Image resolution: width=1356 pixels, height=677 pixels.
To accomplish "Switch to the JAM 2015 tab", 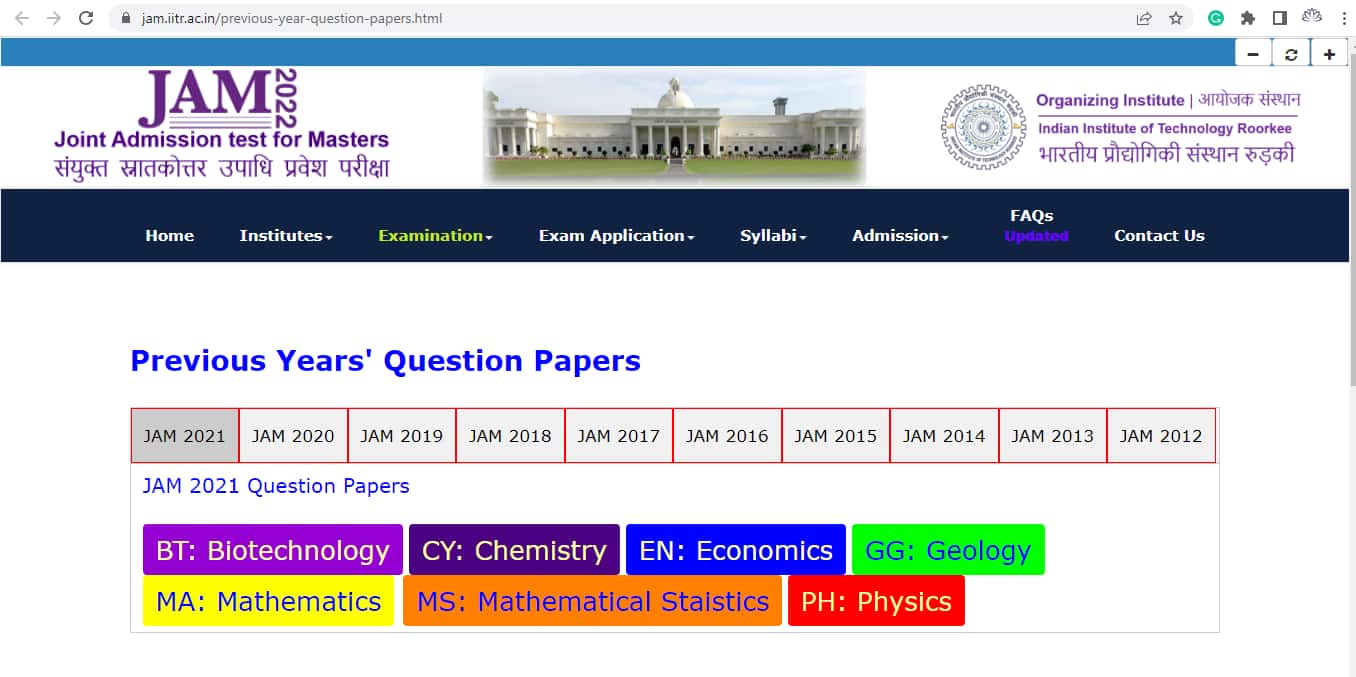I will pyautogui.click(x=836, y=436).
